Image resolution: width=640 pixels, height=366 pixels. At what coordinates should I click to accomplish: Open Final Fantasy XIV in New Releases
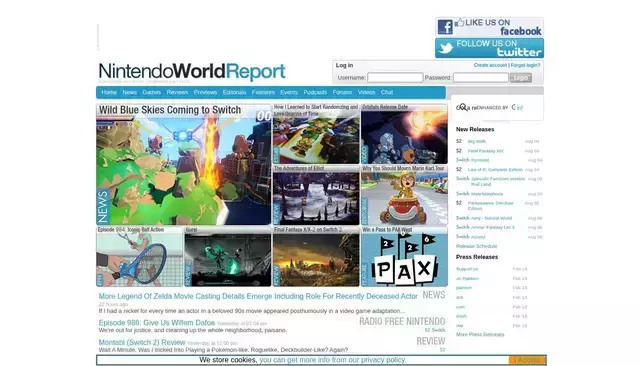[x=486, y=151]
